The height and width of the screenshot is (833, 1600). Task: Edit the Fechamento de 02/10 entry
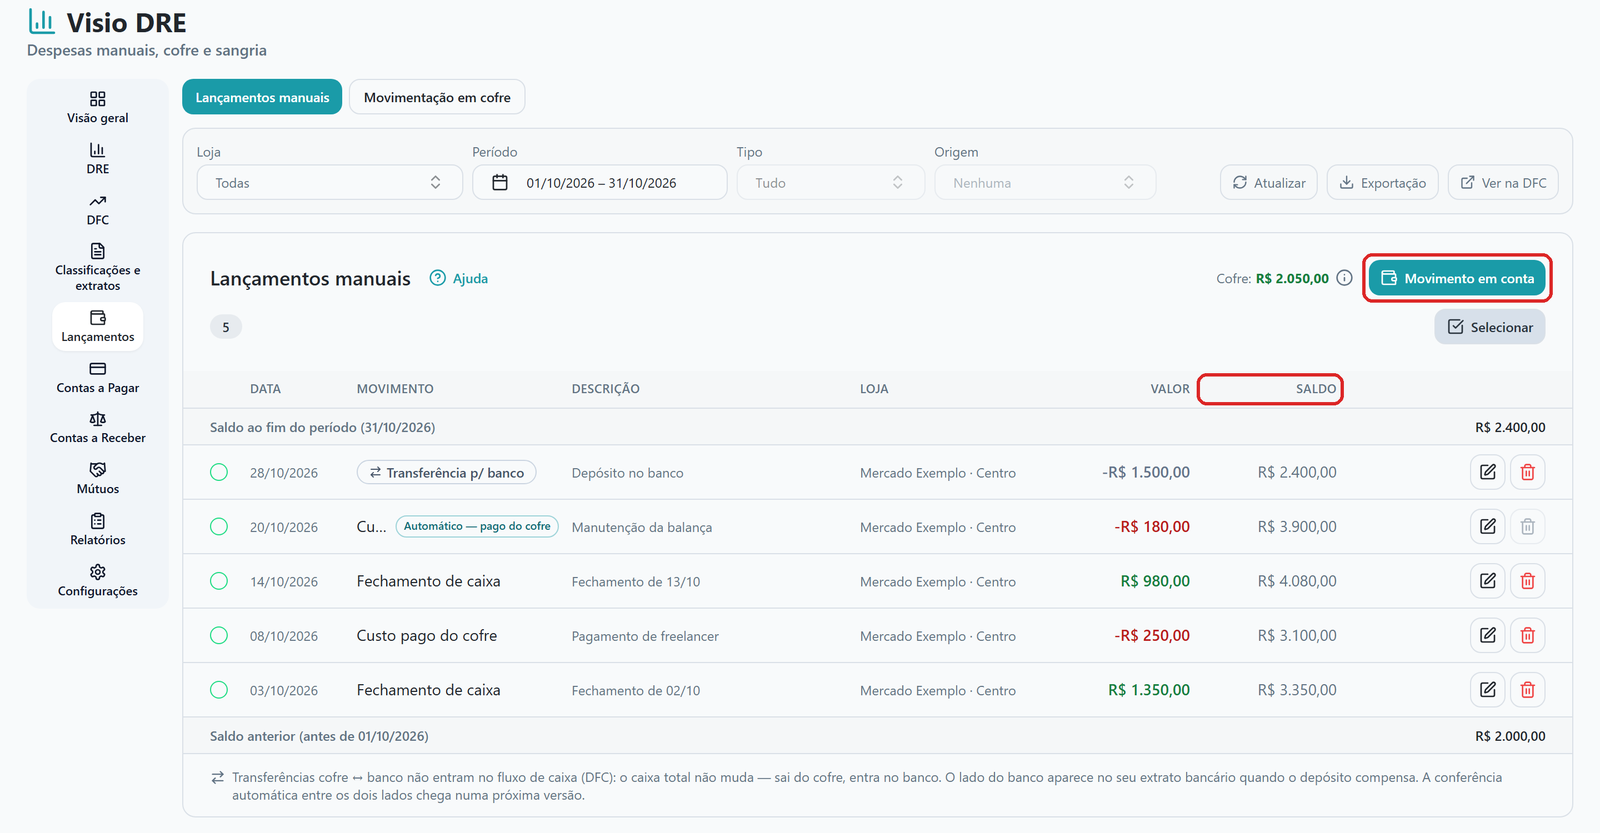tap(1488, 689)
